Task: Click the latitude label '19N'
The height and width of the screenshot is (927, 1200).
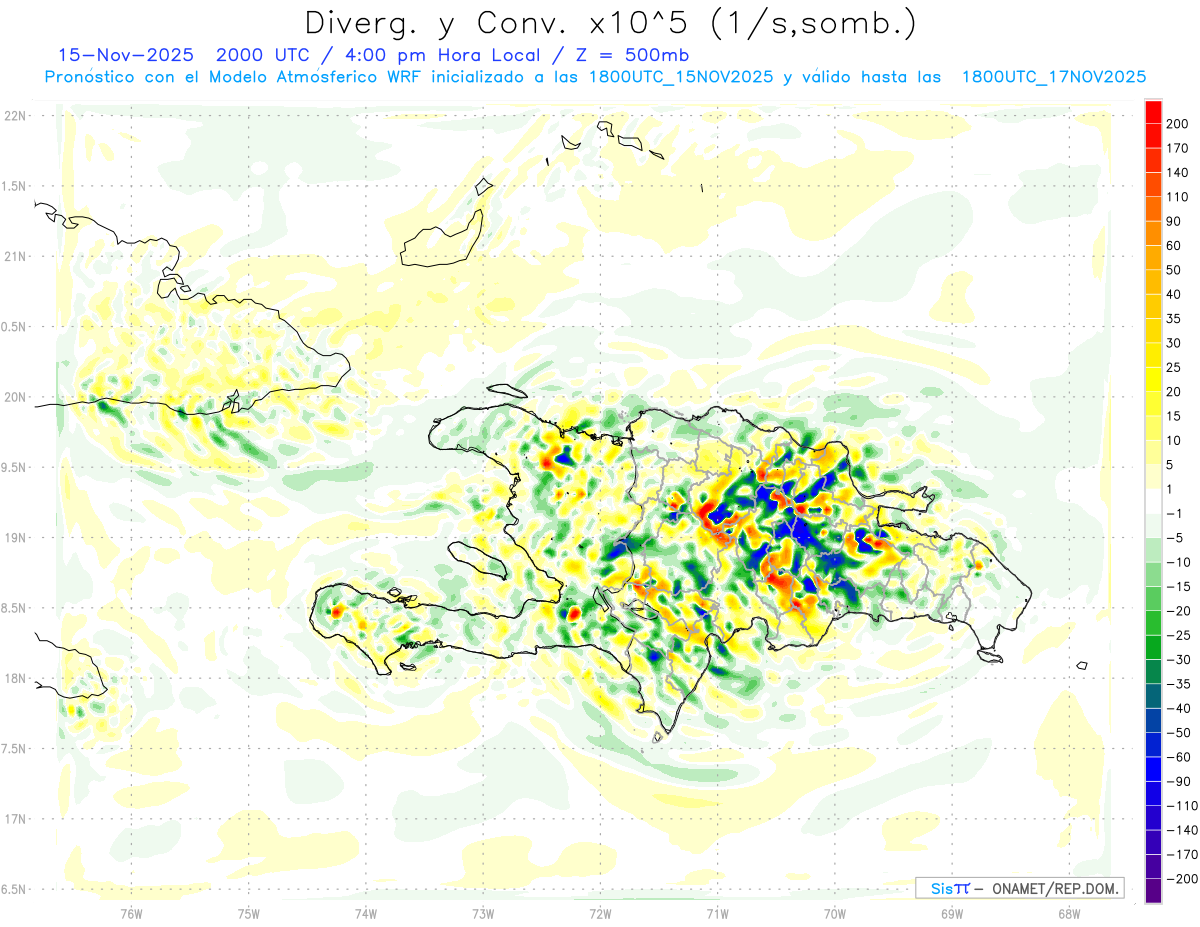Action: click(14, 538)
